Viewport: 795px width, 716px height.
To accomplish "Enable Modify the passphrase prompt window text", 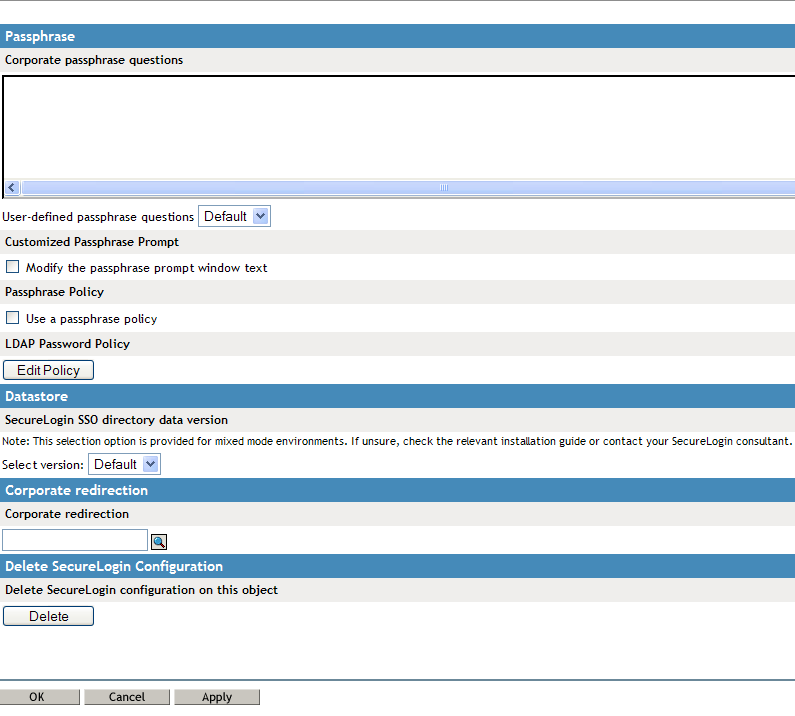I will [x=13, y=267].
